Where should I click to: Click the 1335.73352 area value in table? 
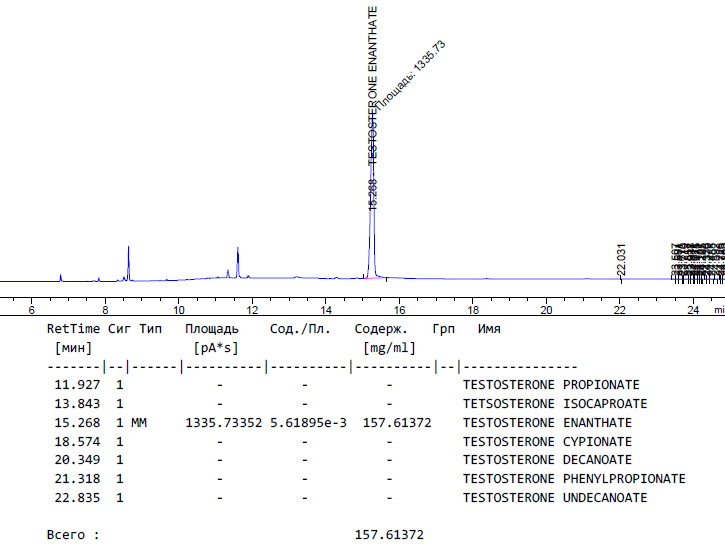coord(223,423)
